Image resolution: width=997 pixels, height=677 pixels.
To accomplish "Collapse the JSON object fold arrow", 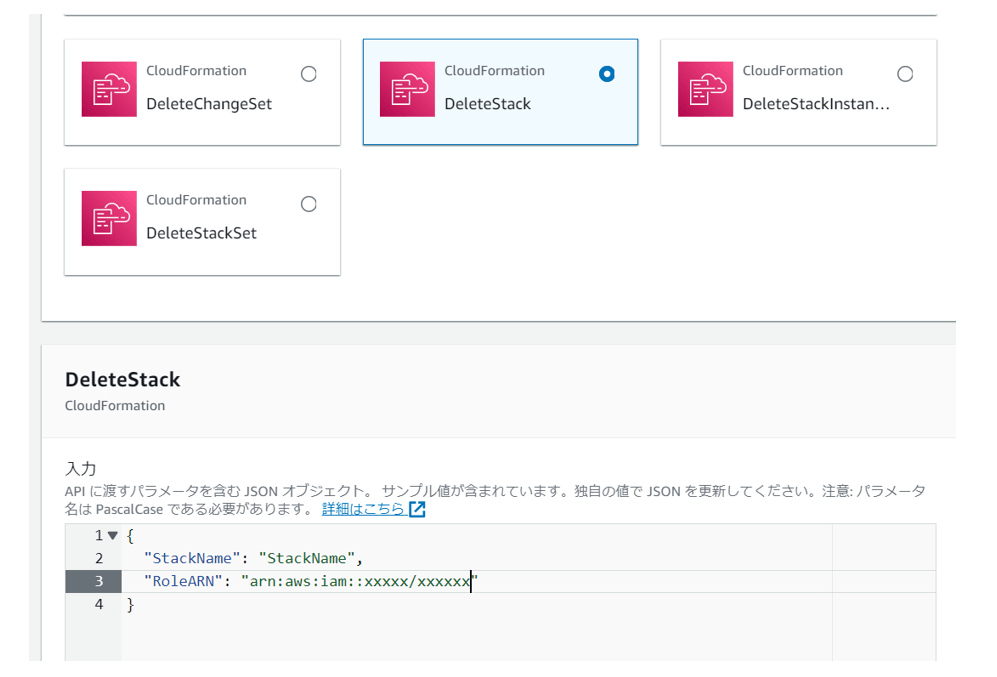I will (113, 536).
